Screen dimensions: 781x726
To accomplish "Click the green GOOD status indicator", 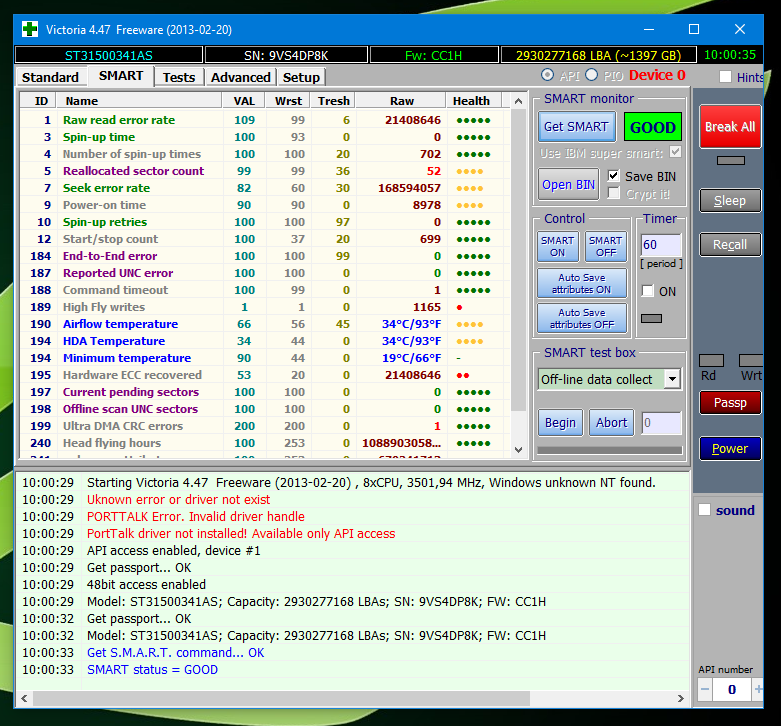I will click(x=652, y=127).
